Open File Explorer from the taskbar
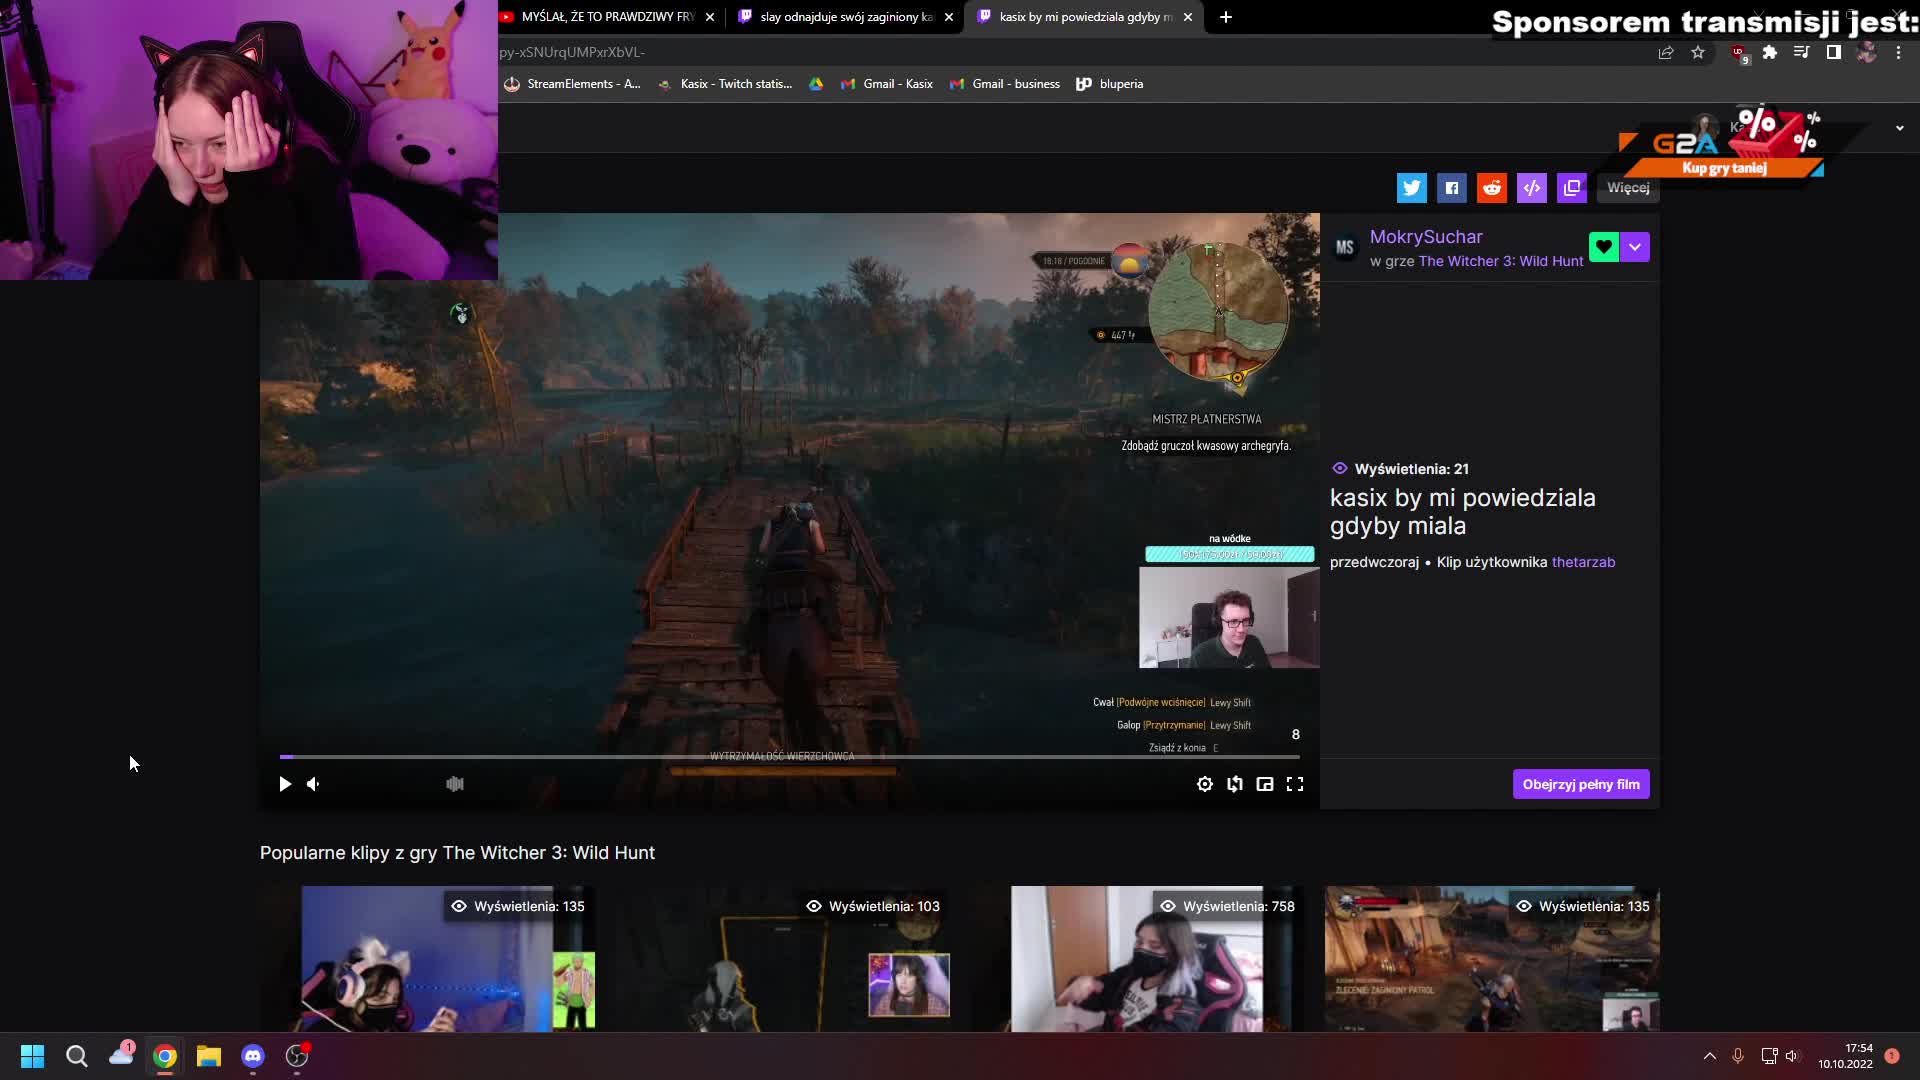The image size is (1920, 1080). click(x=209, y=1056)
